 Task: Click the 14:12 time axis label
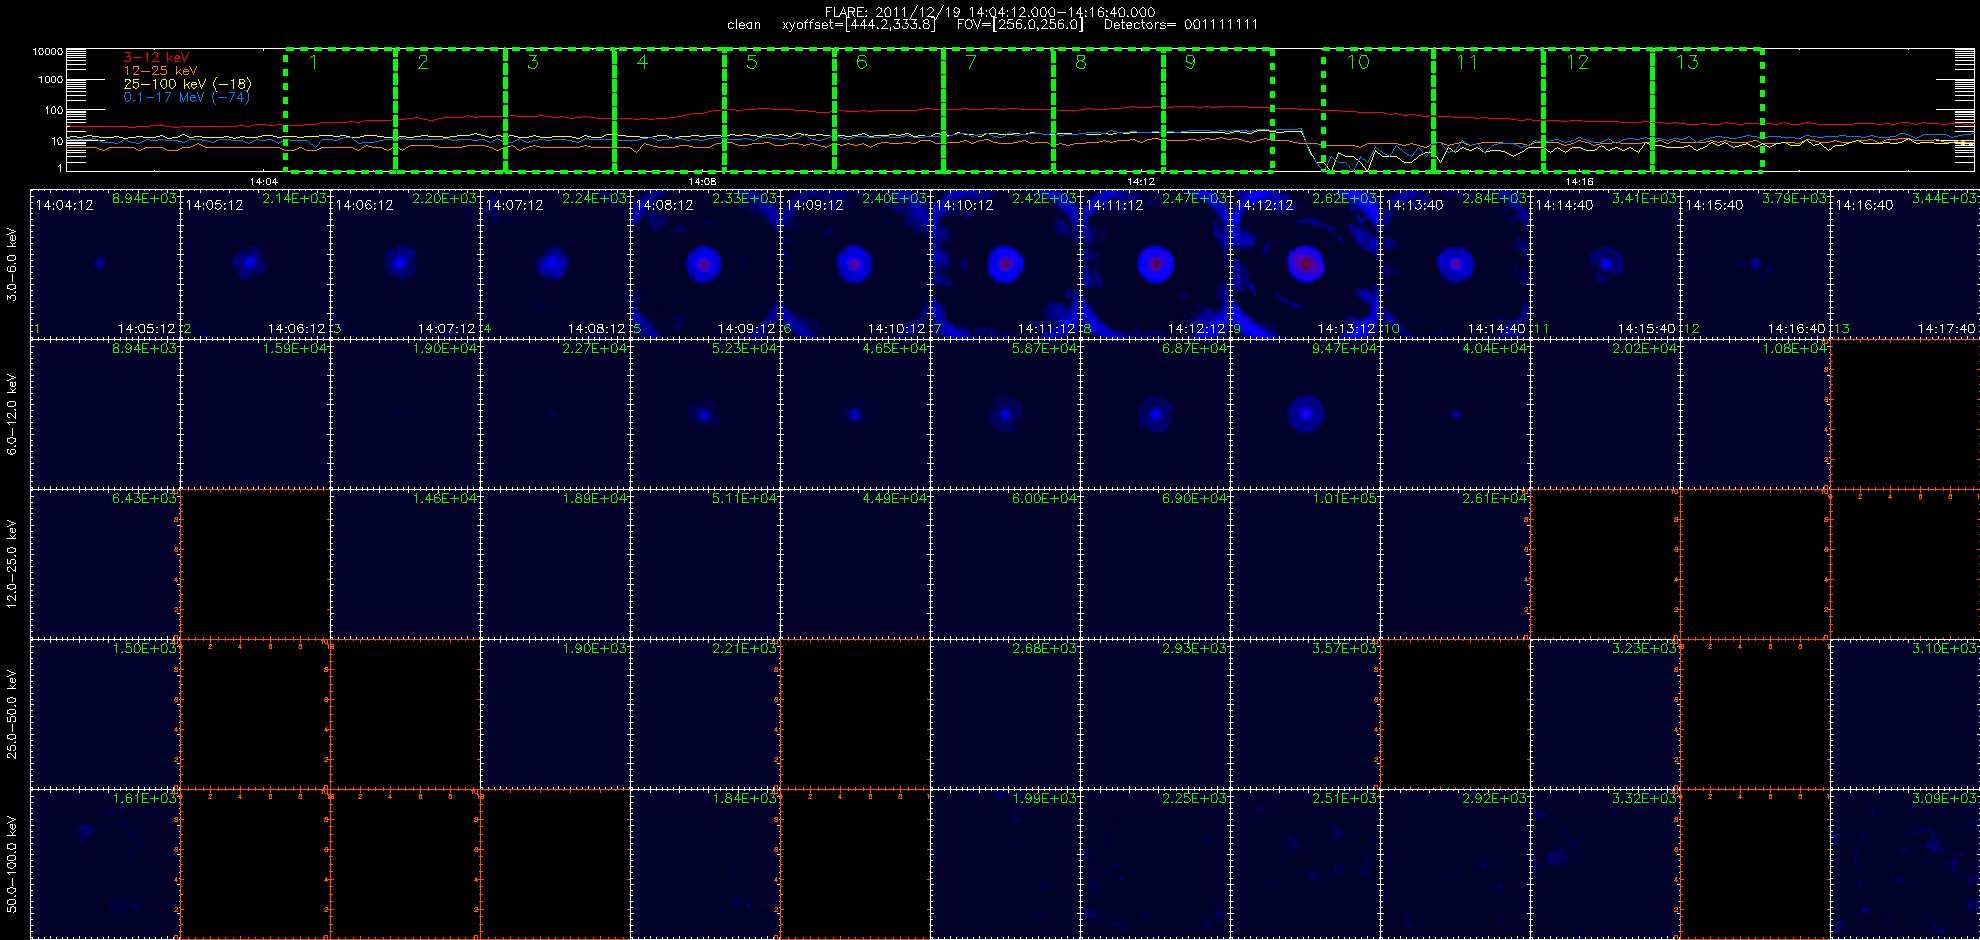[x=1141, y=182]
